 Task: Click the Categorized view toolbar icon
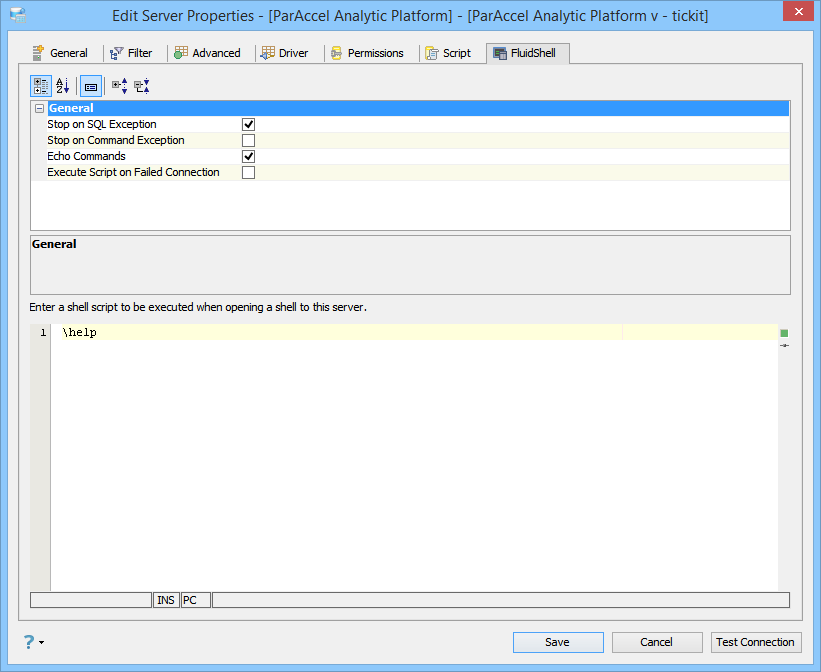(40, 86)
